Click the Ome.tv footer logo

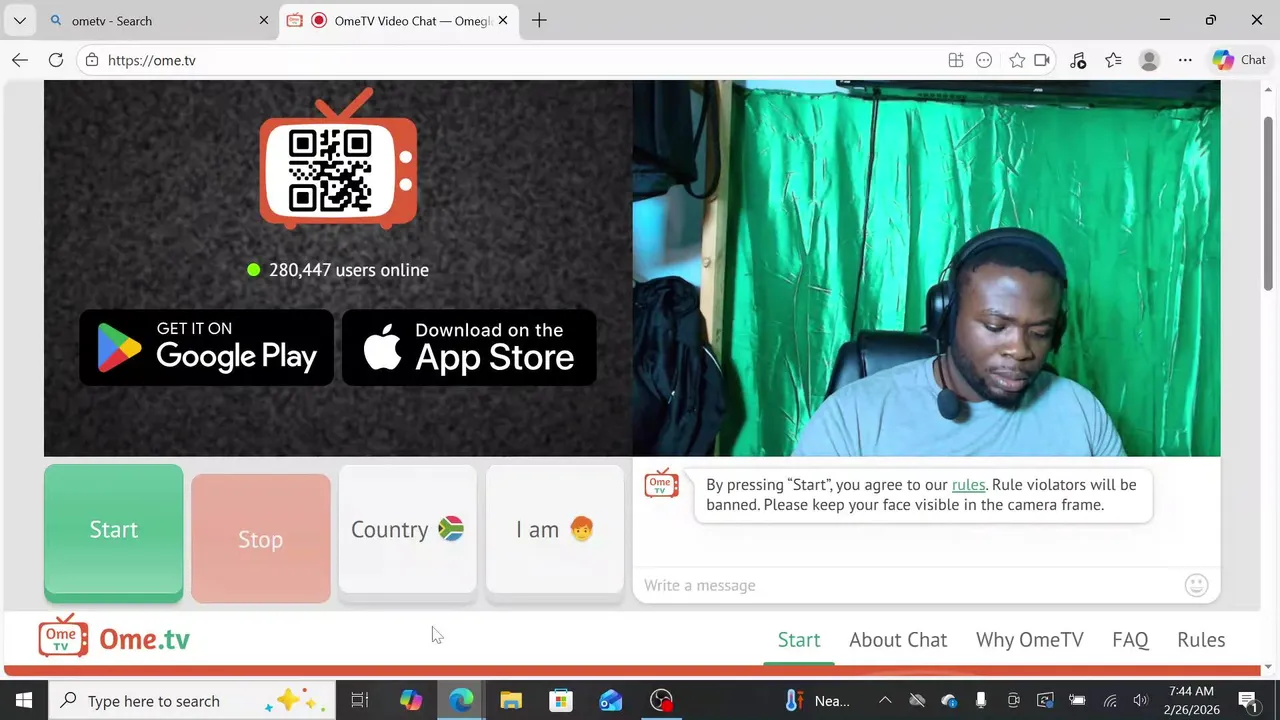click(114, 637)
